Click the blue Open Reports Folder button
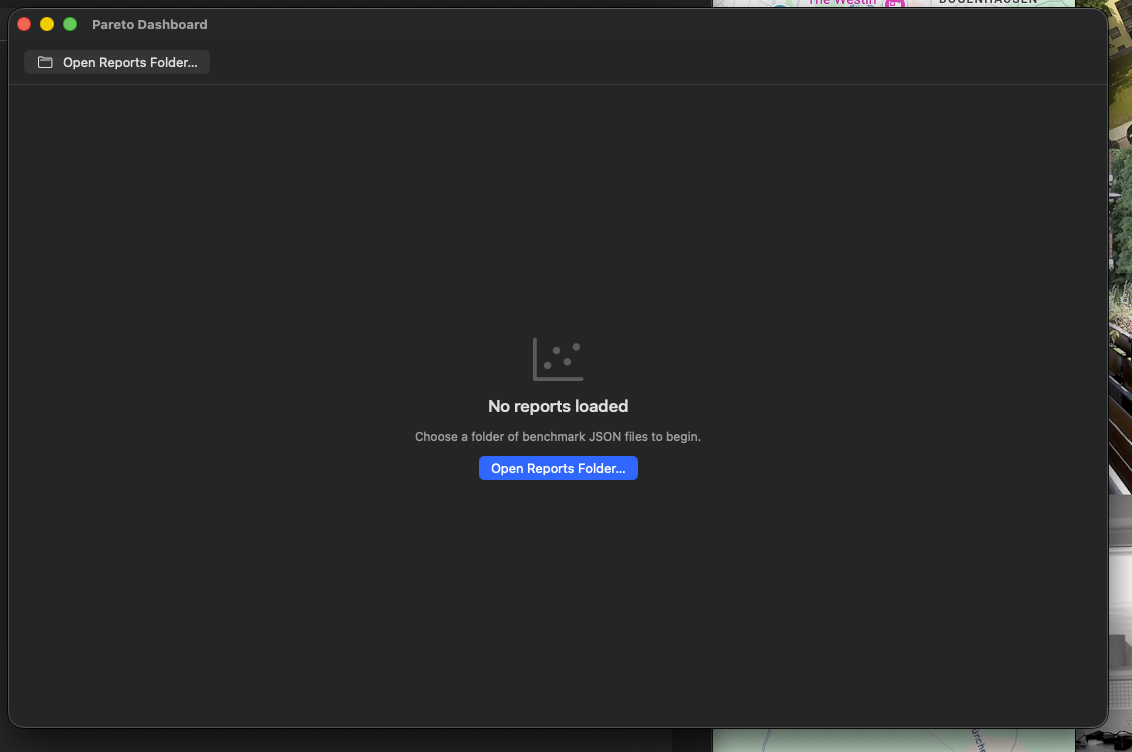Screen dimensions: 1132x752 [x=558, y=468]
